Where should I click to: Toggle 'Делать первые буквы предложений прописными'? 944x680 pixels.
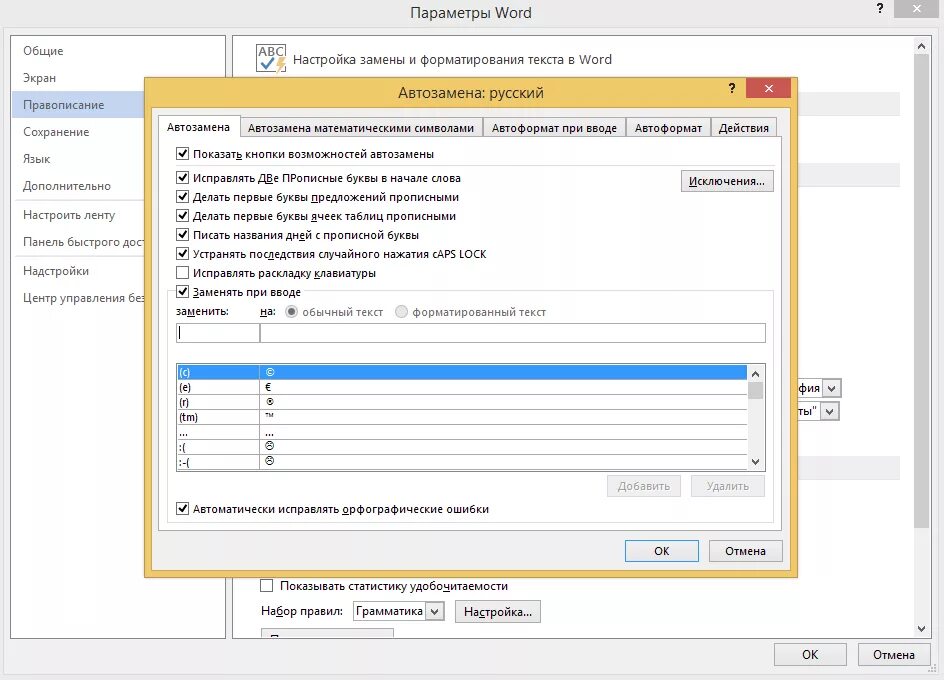click(182, 197)
